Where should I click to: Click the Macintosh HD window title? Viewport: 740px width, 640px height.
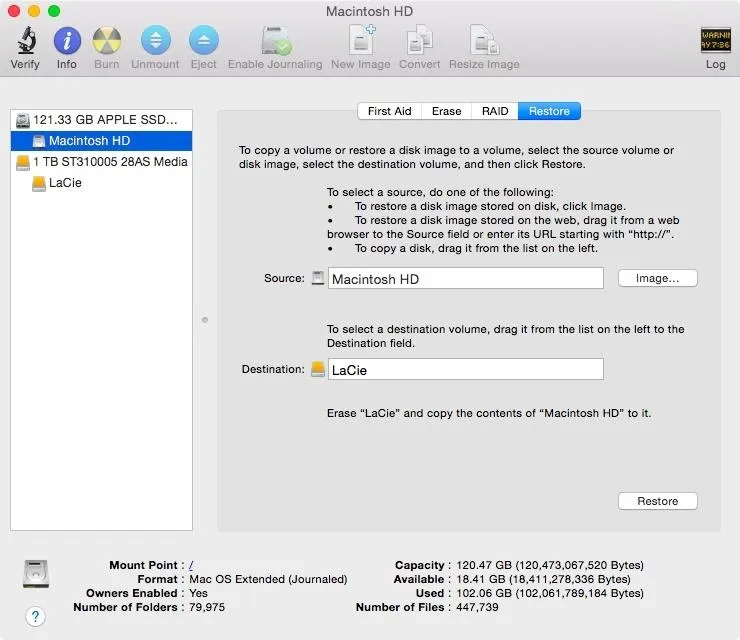coord(370,11)
